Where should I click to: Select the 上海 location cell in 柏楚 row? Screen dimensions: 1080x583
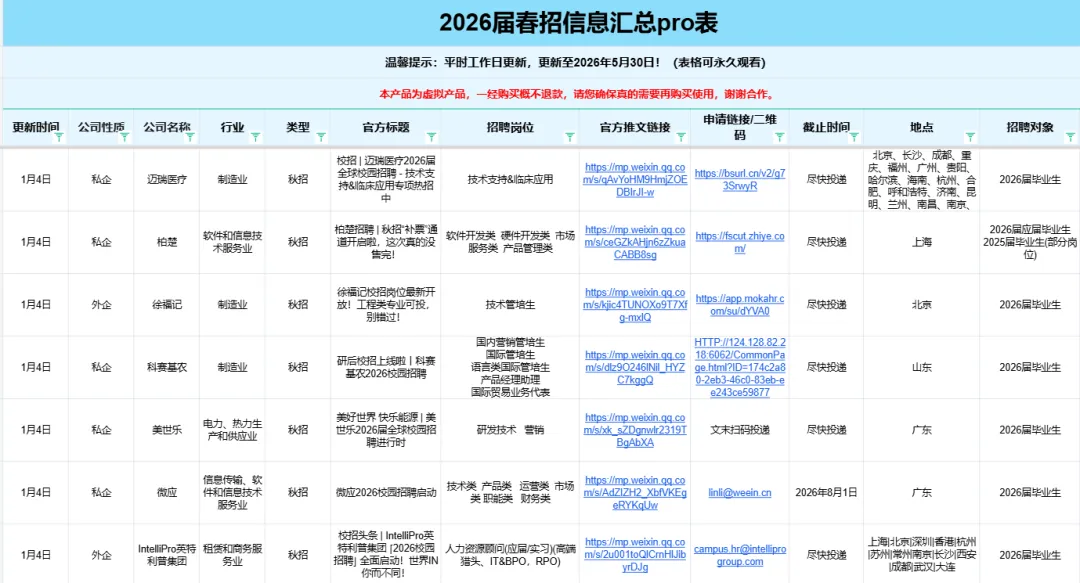pyautogui.click(x=922, y=242)
